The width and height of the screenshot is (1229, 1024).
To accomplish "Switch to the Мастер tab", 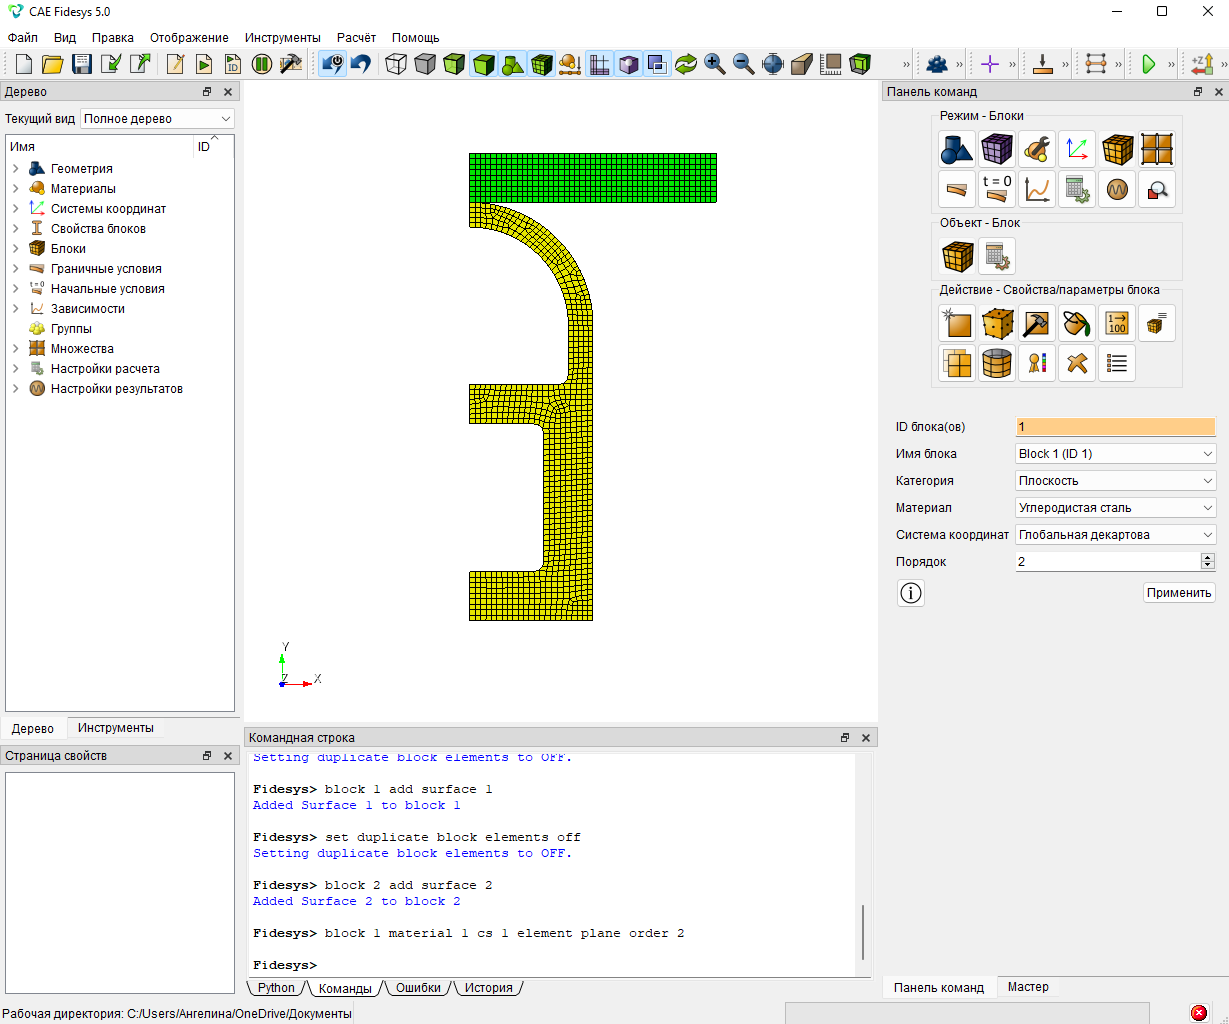I will pos(1028,987).
